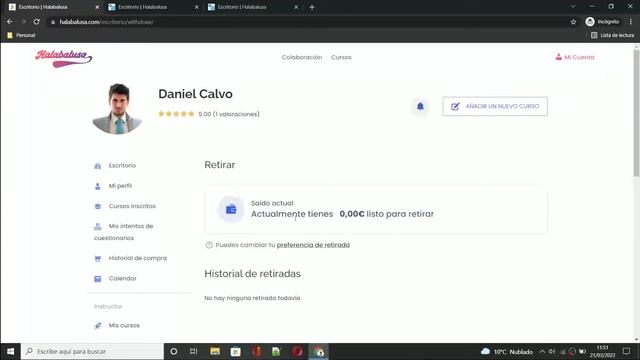Open Calendar in sidebar
Image resolution: width=640 pixels, height=360 pixels.
122,278
